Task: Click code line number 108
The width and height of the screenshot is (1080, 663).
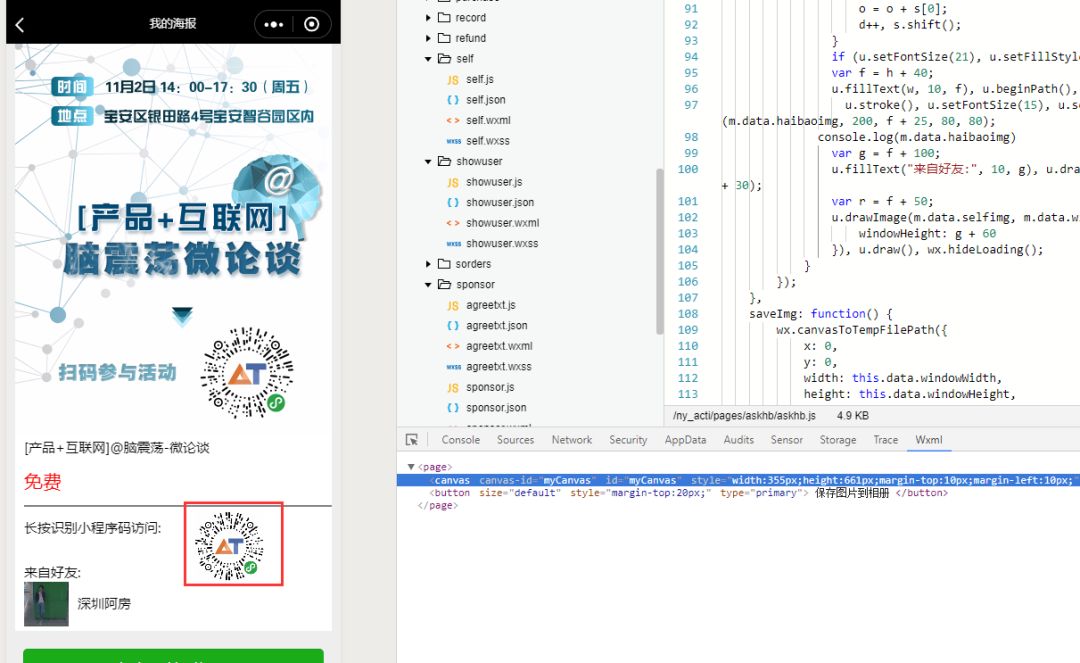Action: click(x=687, y=314)
